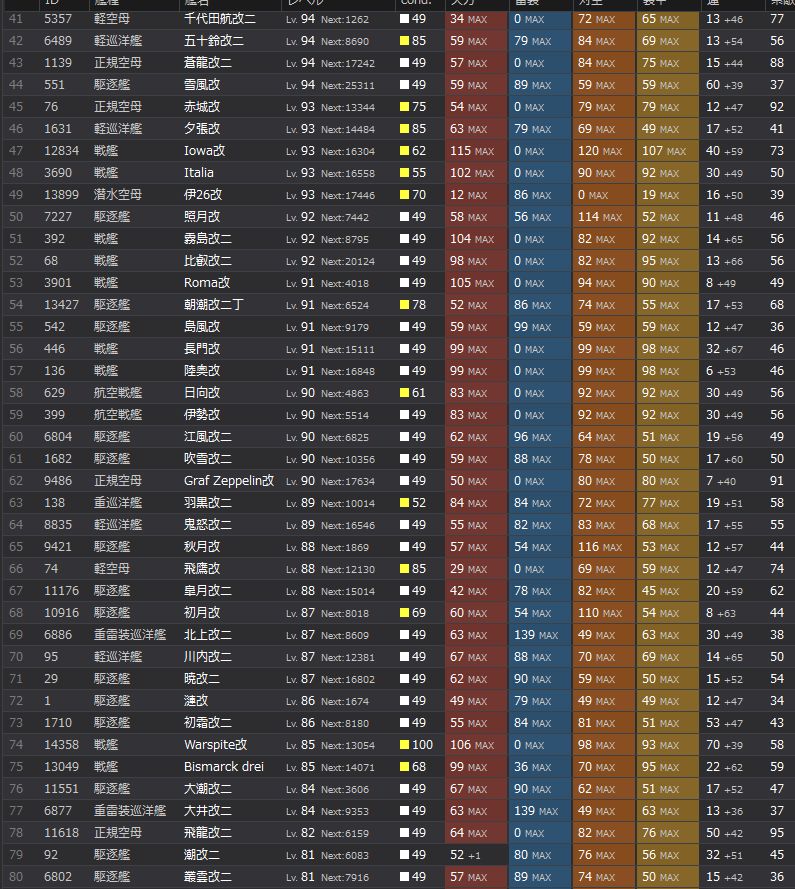This screenshot has height=889, width=795.
Task: Click the Graf Zeppelin改 name cell
Action: point(229,481)
